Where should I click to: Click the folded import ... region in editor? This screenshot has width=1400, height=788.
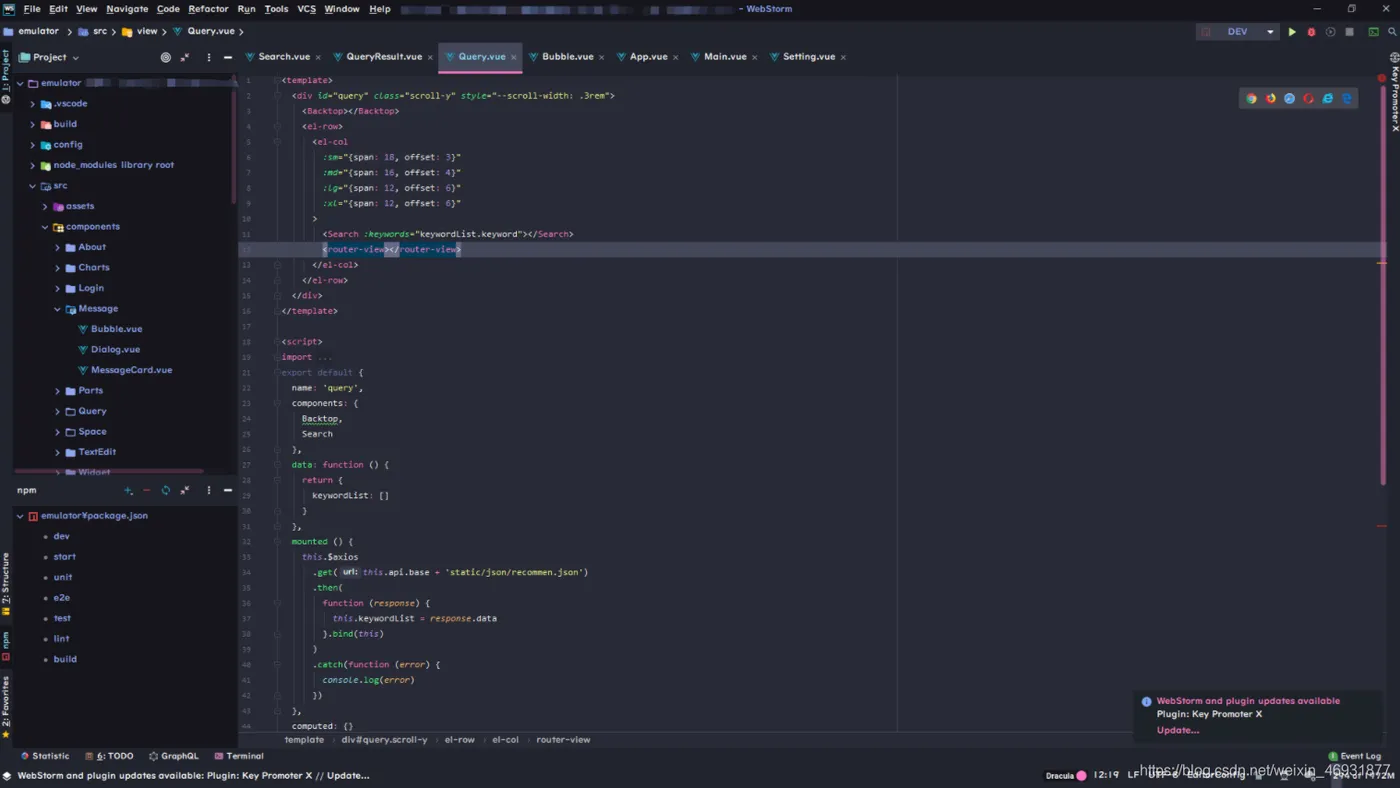[307, 357]
